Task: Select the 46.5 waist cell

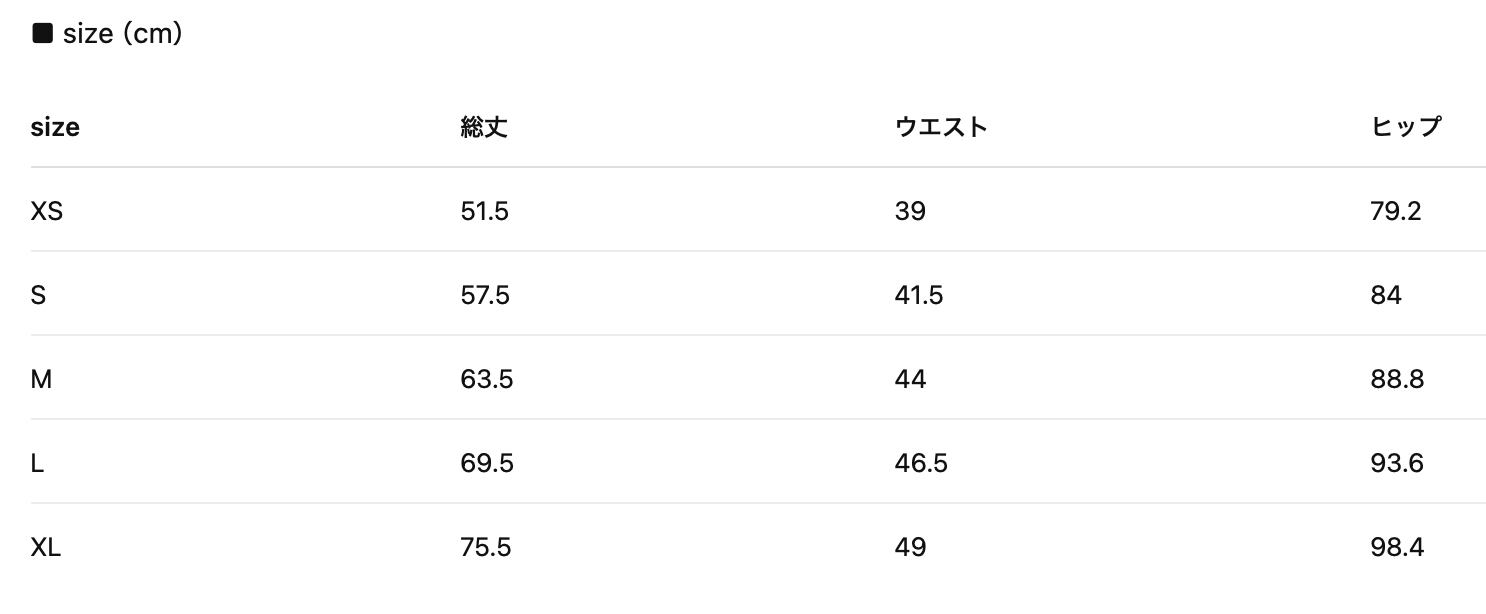Action: [920, 463]
